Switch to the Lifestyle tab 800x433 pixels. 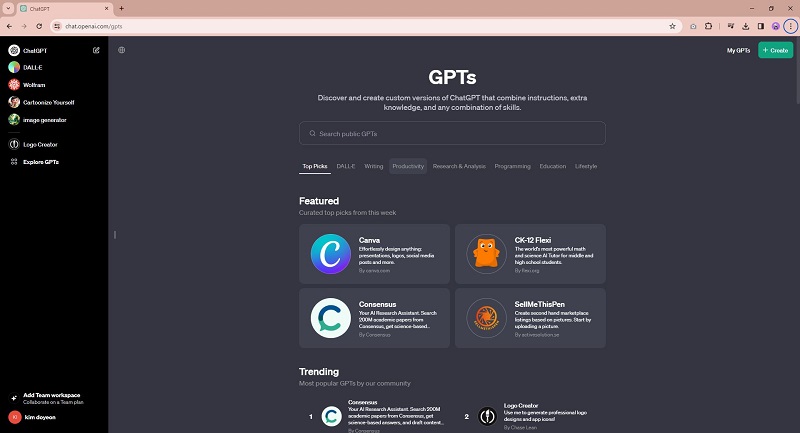coord(586,166)
